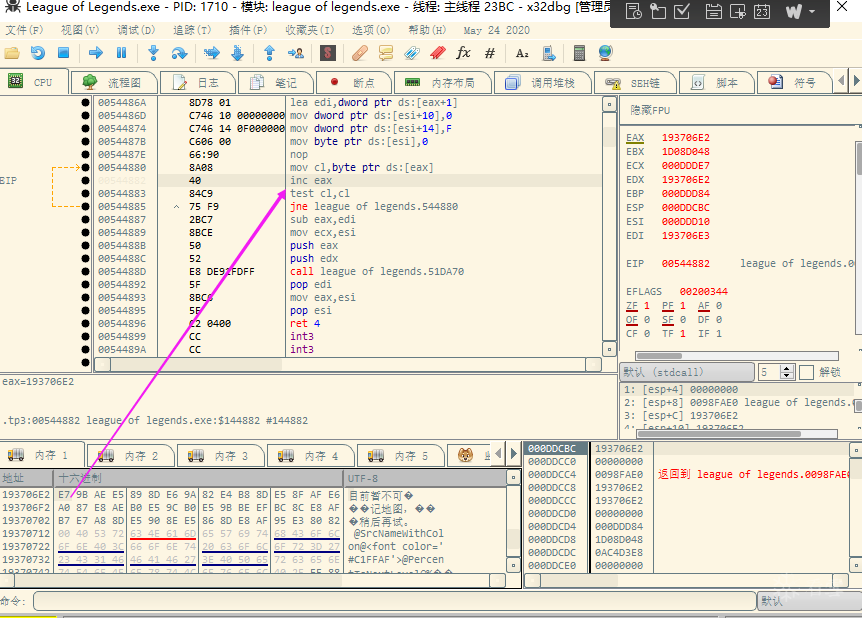Click the fx functions toolbar icon

(463, 53)
